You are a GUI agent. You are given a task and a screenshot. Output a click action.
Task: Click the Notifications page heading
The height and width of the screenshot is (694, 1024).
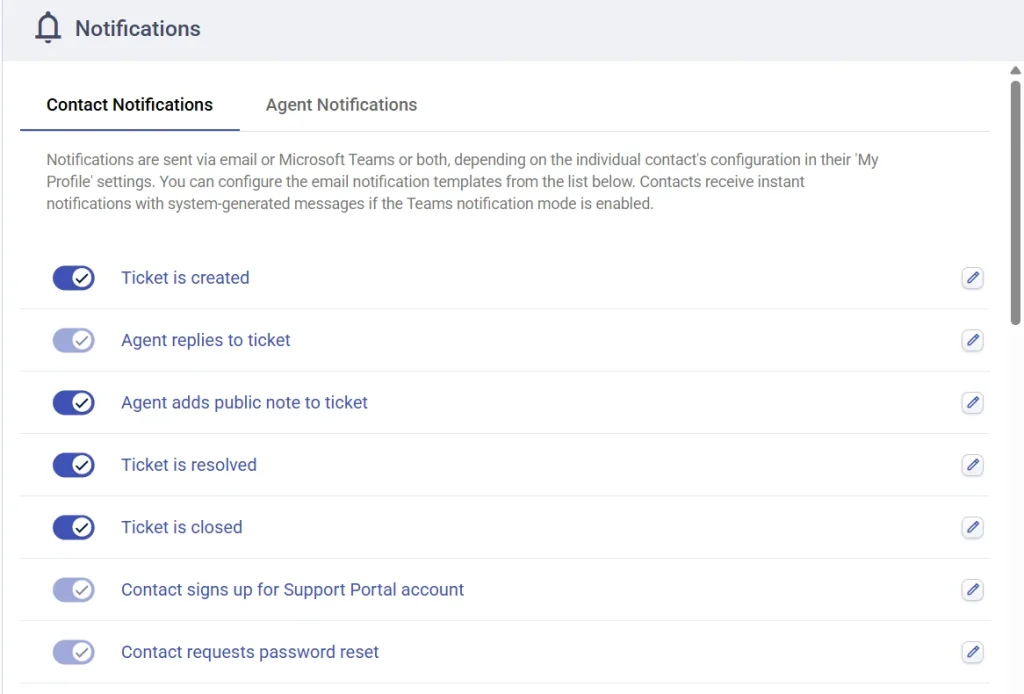pyautogui.click(x=138, y=29)
